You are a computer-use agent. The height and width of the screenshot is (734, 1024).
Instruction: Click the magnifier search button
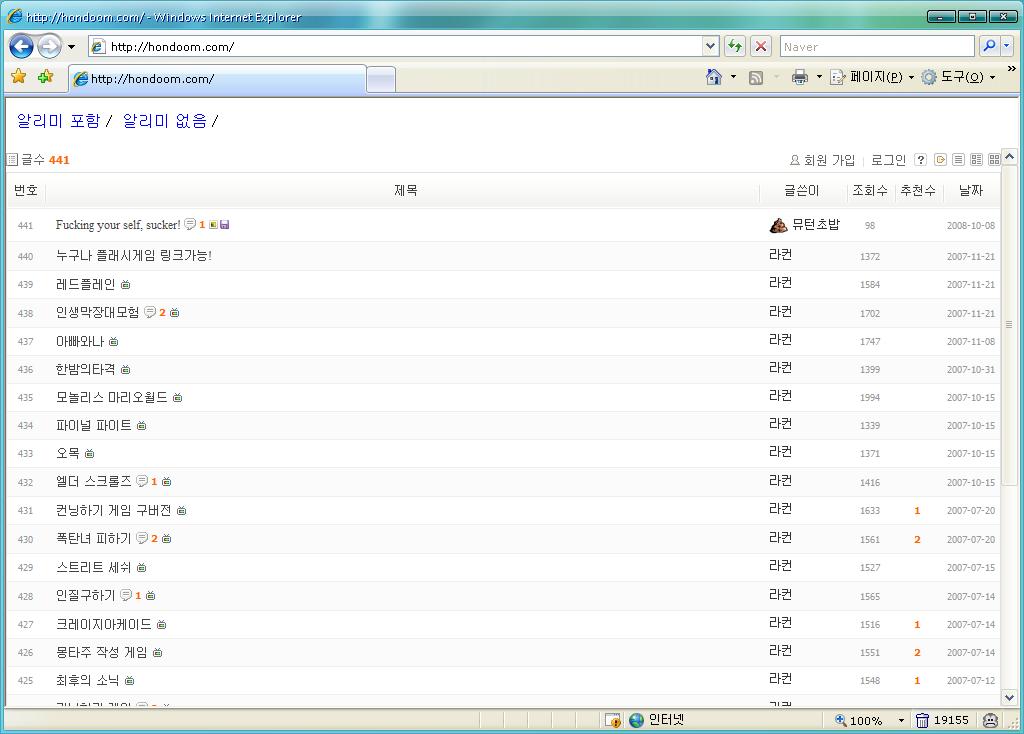click(x=989, y=46)
